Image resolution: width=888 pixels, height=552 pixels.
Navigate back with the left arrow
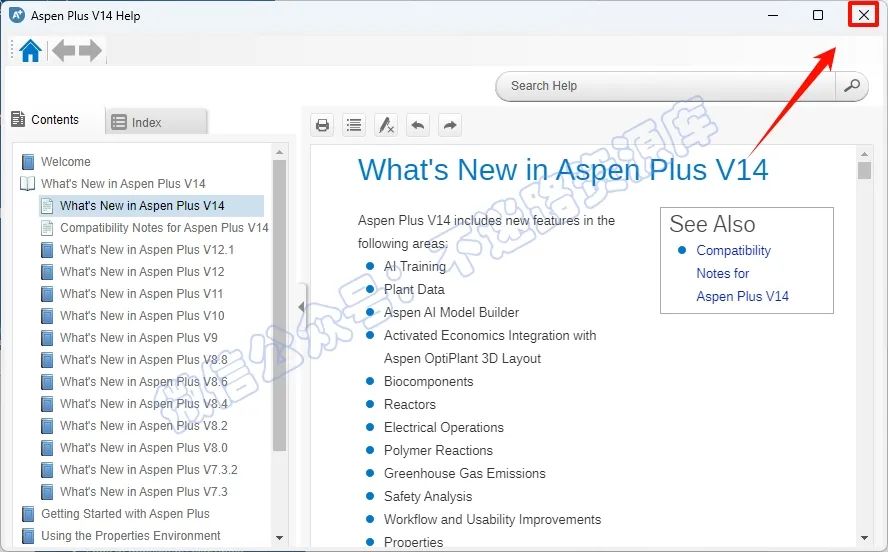coord(63,50)
